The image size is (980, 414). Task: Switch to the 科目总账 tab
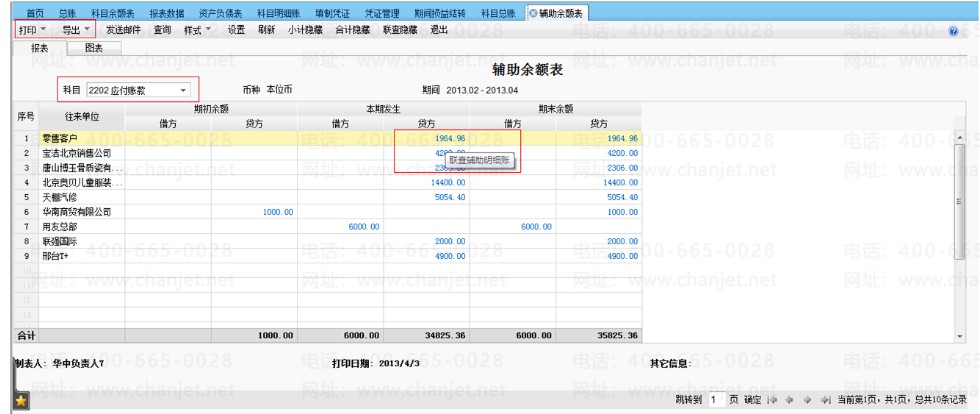click(x=499, y=13)
